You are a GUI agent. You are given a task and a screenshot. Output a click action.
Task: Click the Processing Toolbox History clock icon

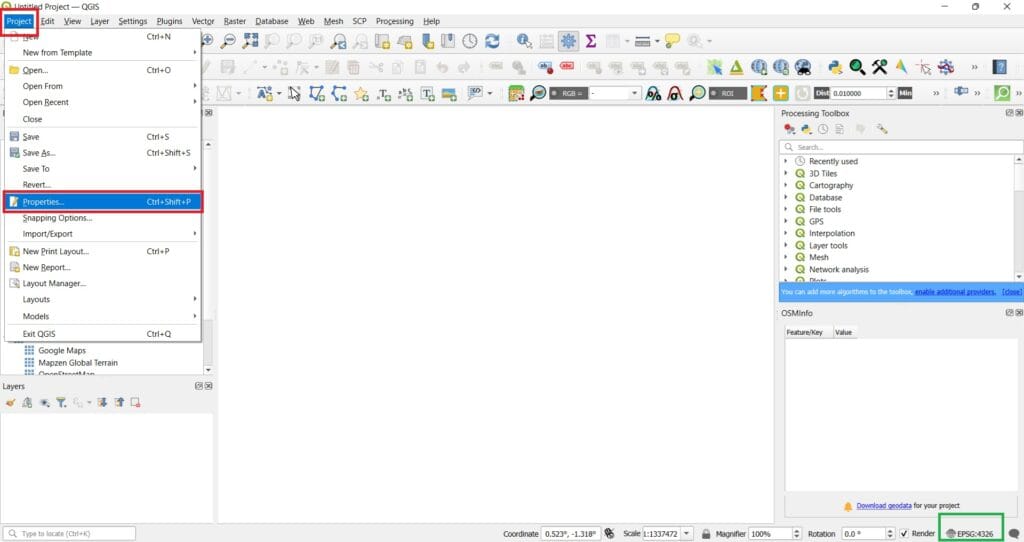tap(823, 129)
